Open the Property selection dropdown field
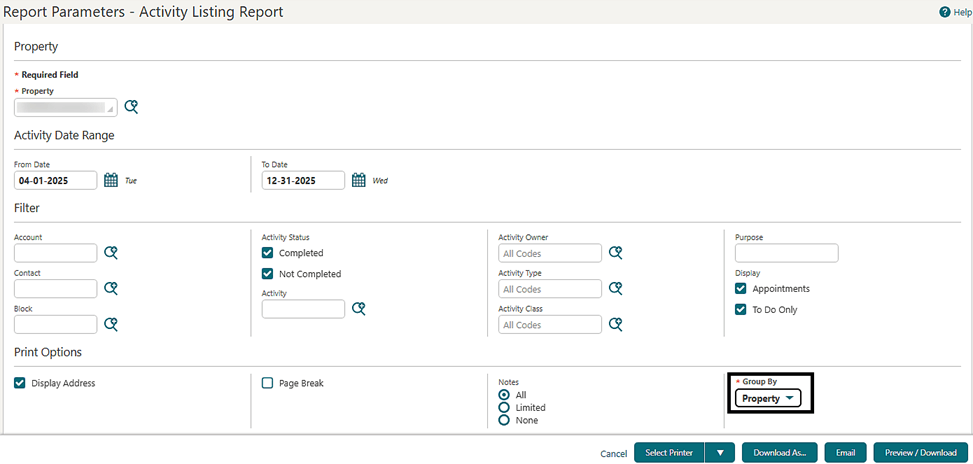 pyautogui.click(x=66, y=107)
